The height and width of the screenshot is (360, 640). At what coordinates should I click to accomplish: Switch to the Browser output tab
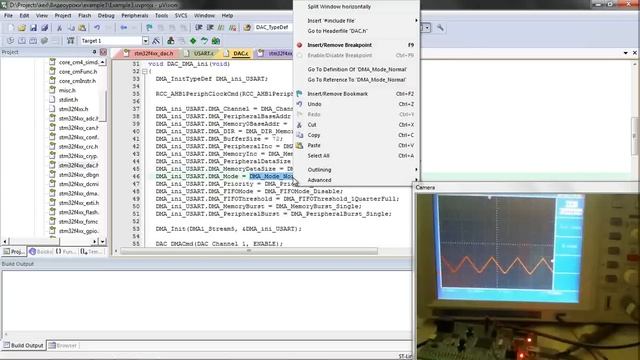click(x=62, y=345)
